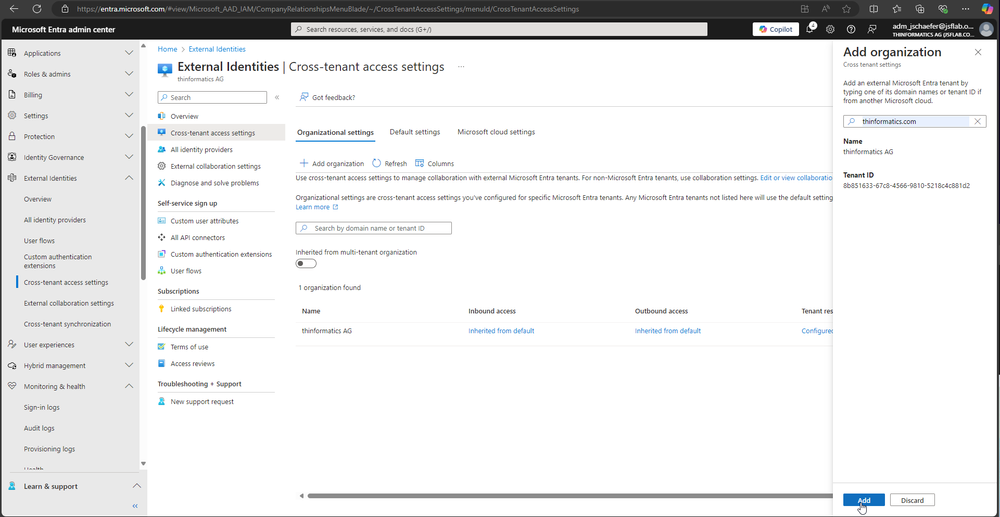Screen dimensions: 1000x517
Task: Toggle Inherited from multi-tenant organization switch
Action: tap(306, 264)
